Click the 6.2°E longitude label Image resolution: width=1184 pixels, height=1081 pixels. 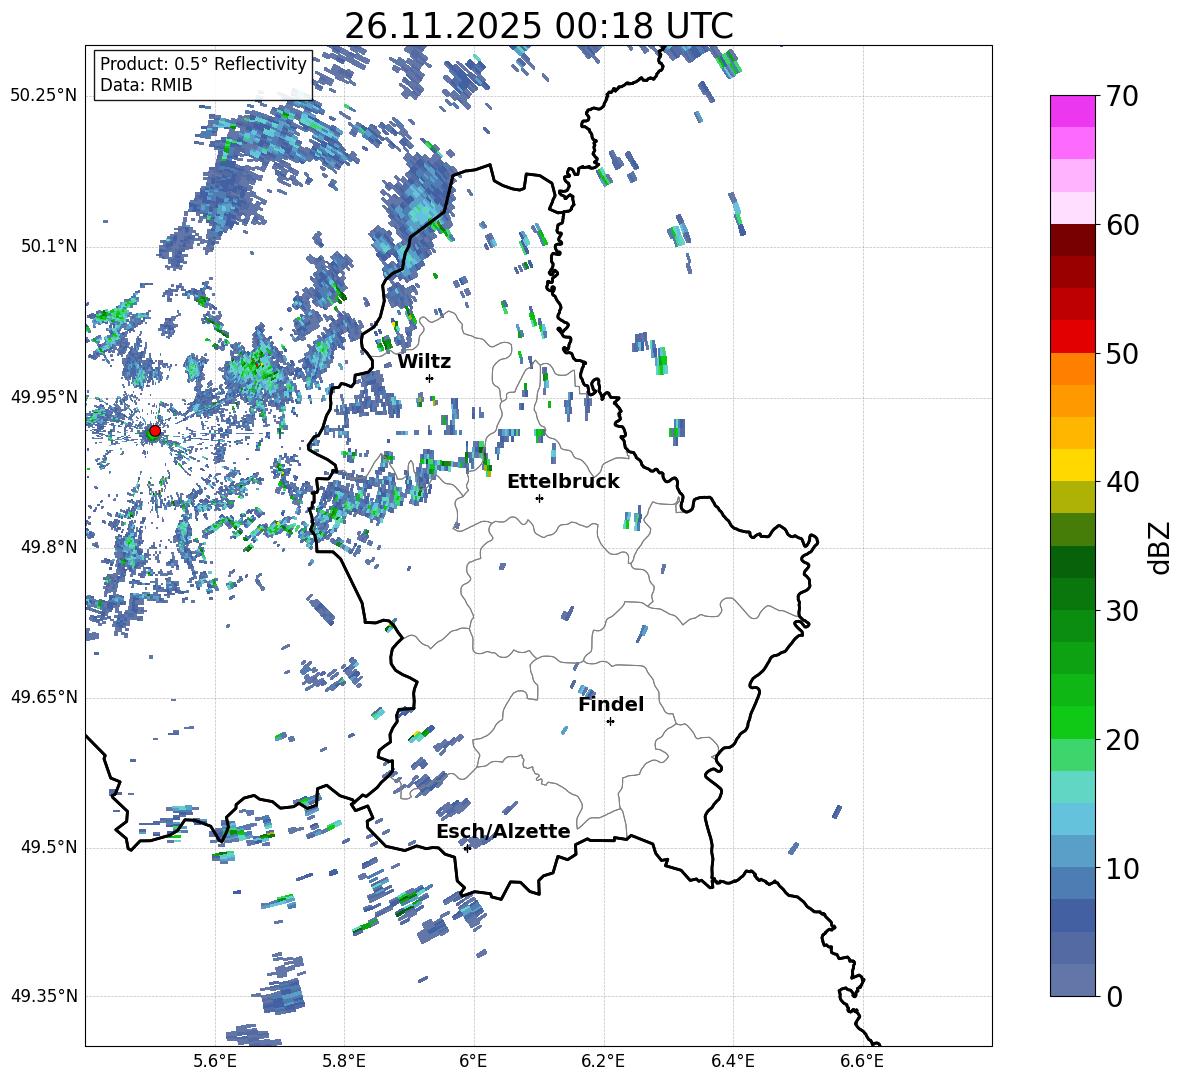tap(603, 1061)
